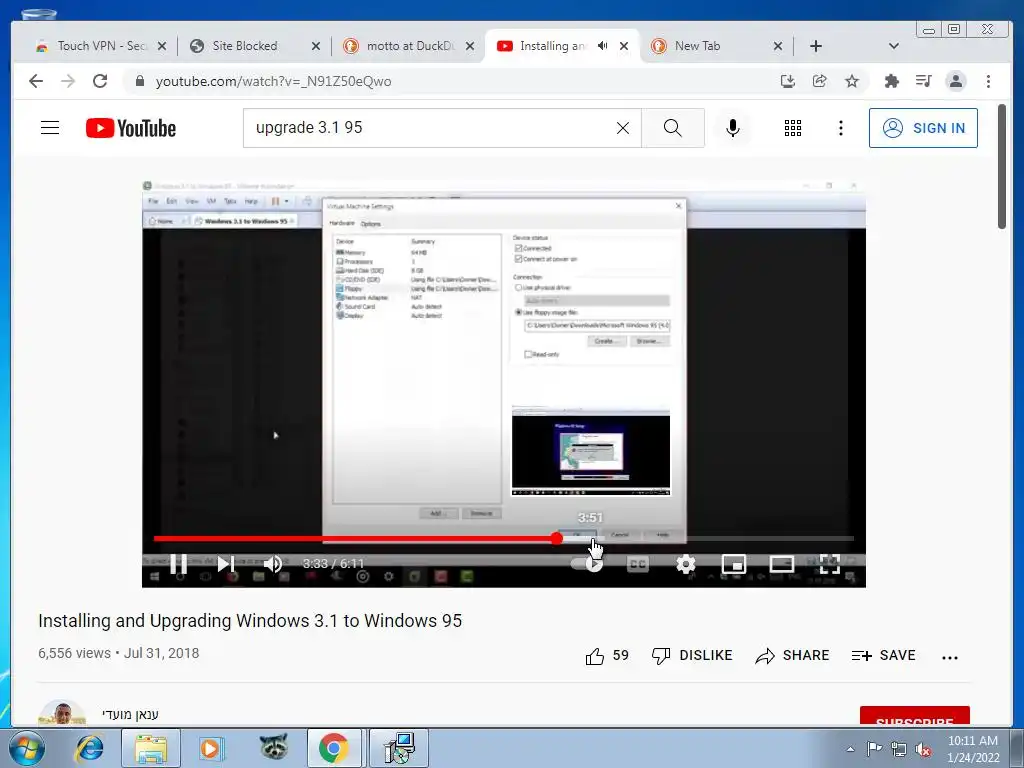Go to YouTube home via logo
Image resolution: width=1024 pixels, height=768 pixels.
tap(131, 128)
